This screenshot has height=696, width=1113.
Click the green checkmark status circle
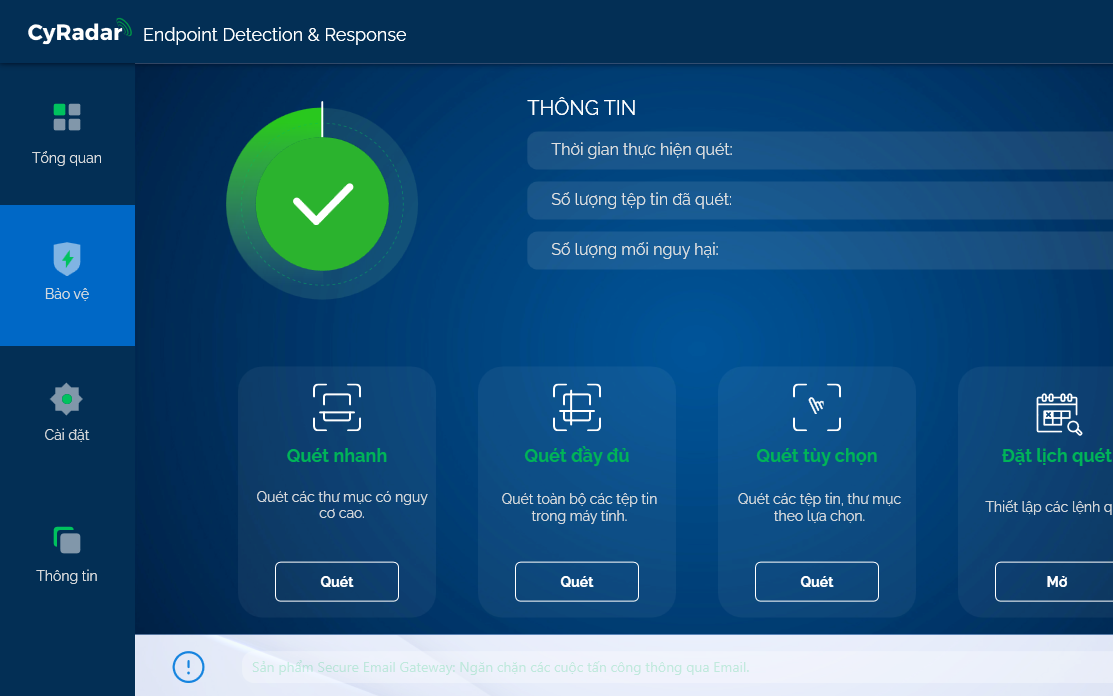[x=322, y=204]
